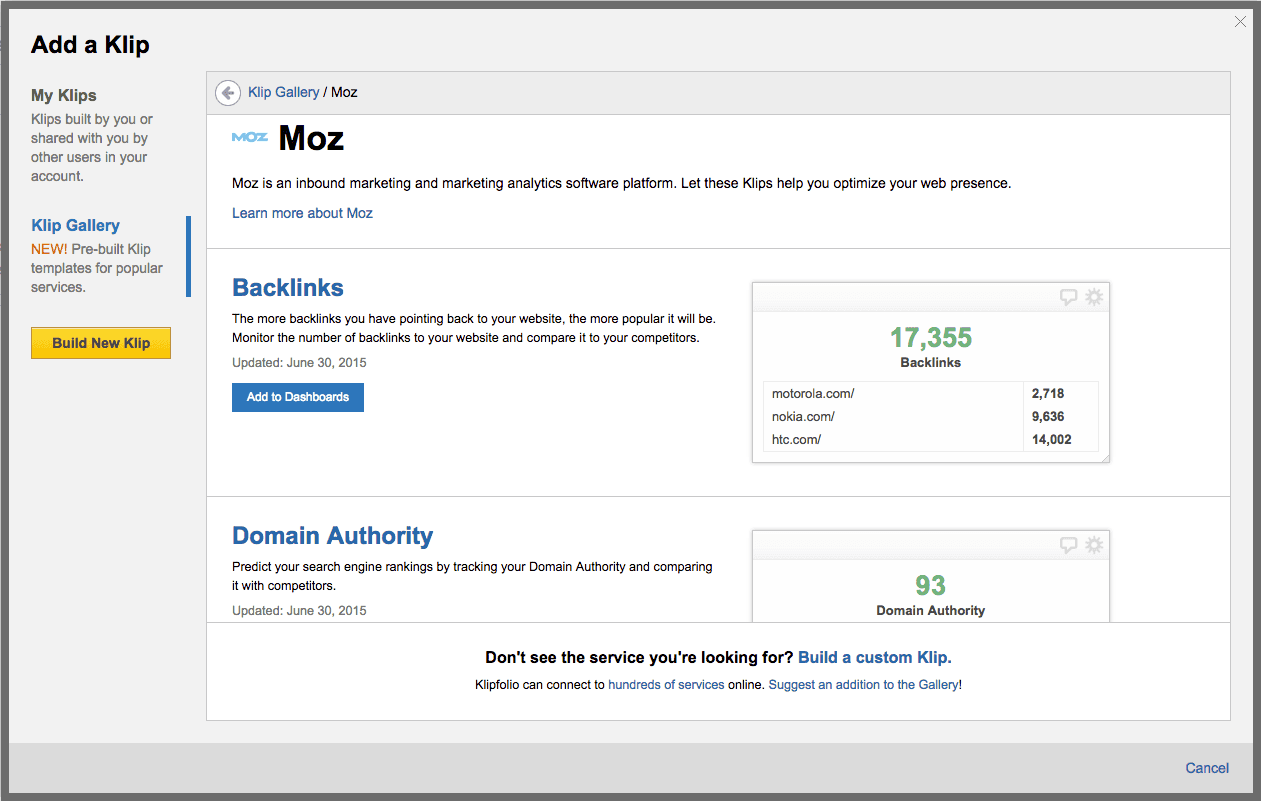Screen dimensions: 1261x801
Task: Open comment bubble on Backlinks preview
Action: click(1068, 297)
